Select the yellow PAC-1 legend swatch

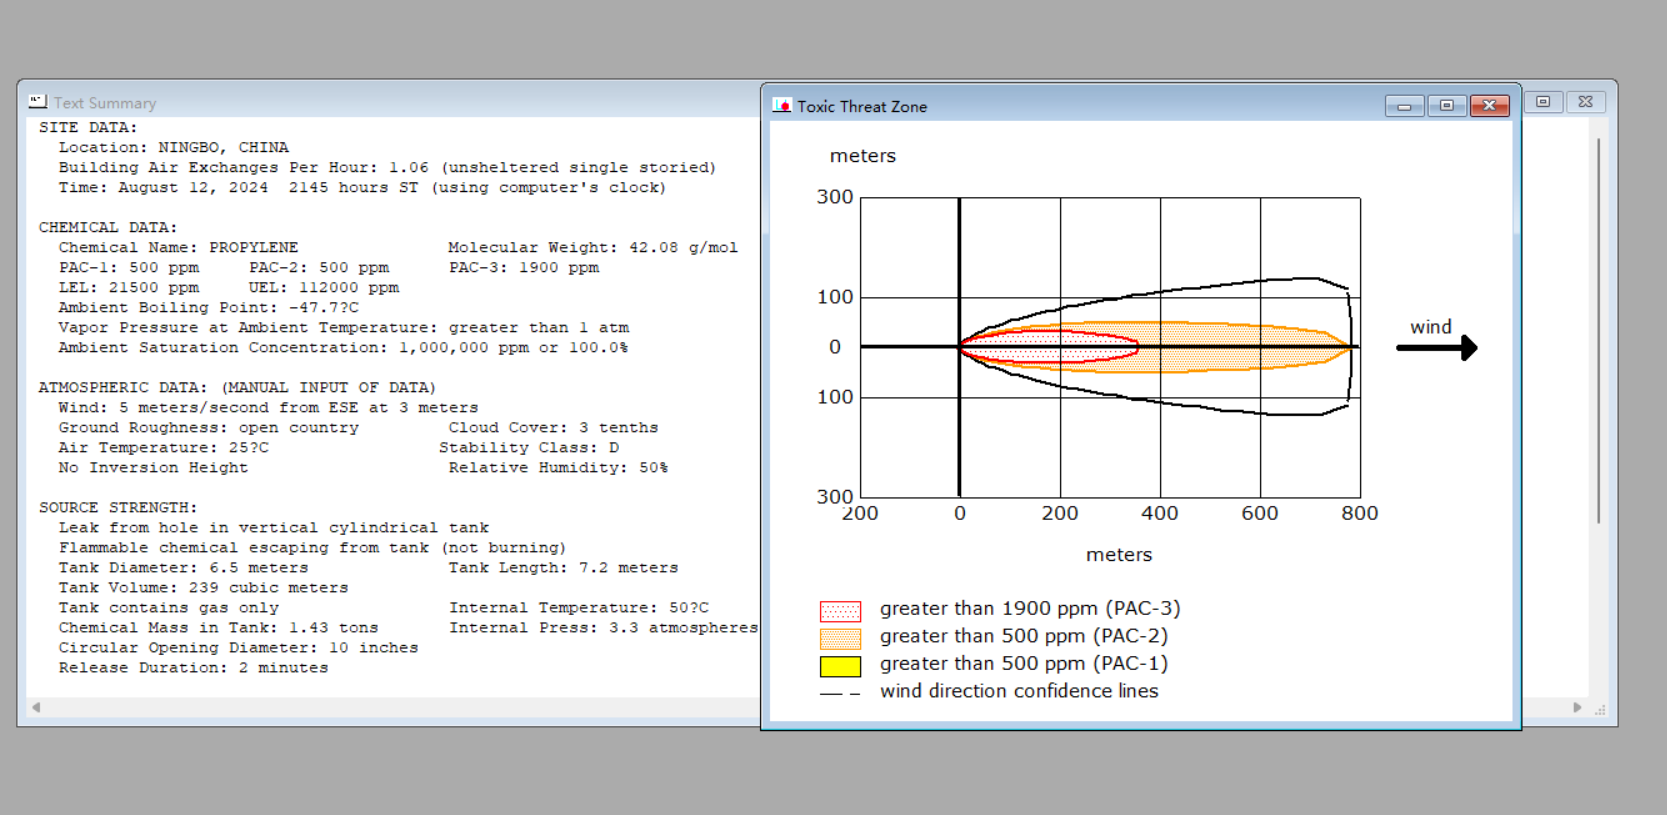[840, 666]
